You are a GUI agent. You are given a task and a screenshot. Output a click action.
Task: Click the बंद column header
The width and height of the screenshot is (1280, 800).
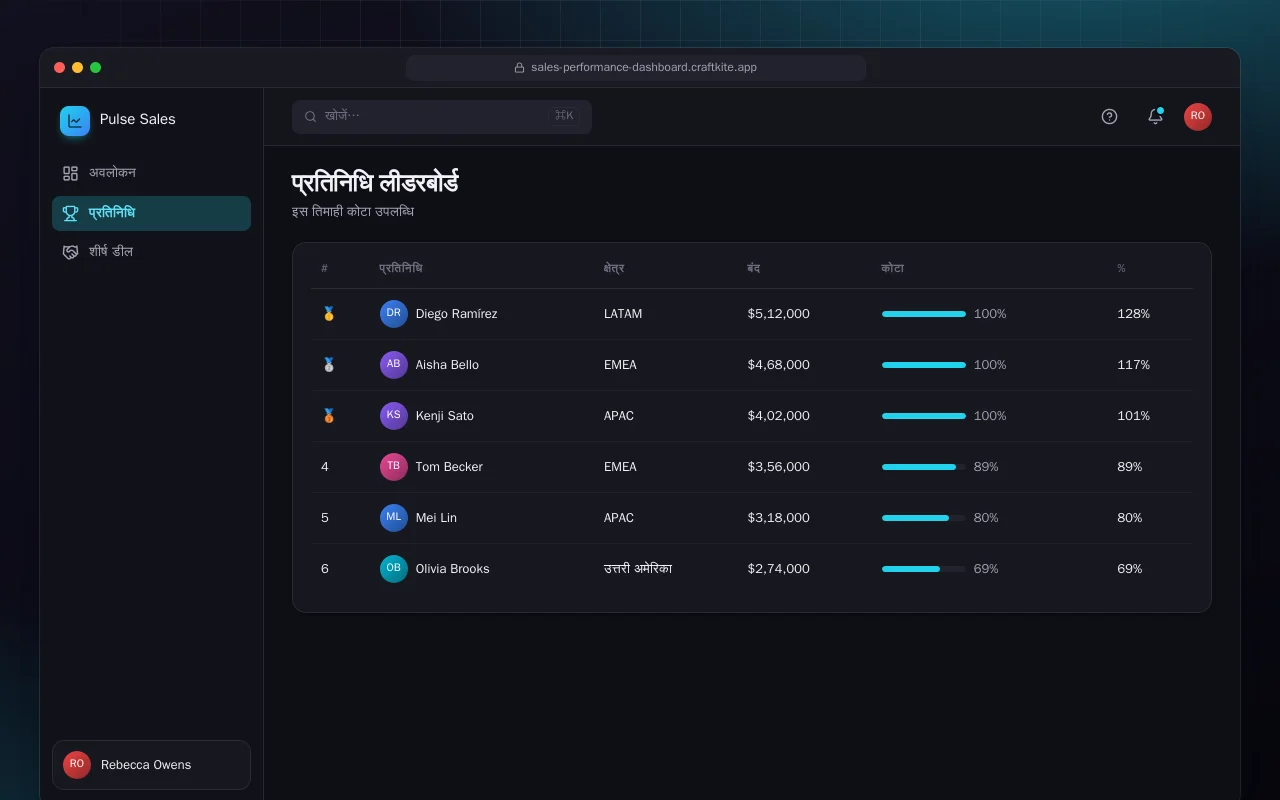point(754,268)
